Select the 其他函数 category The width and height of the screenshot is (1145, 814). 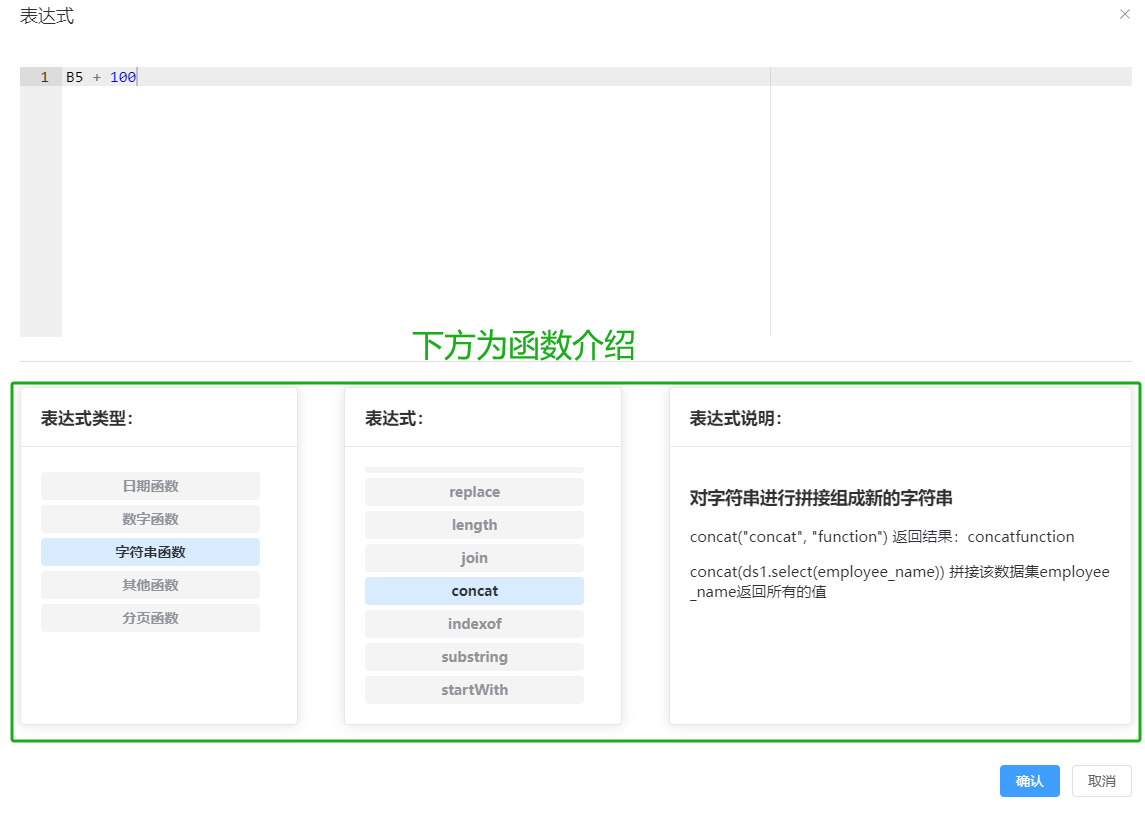coord(150,585)
